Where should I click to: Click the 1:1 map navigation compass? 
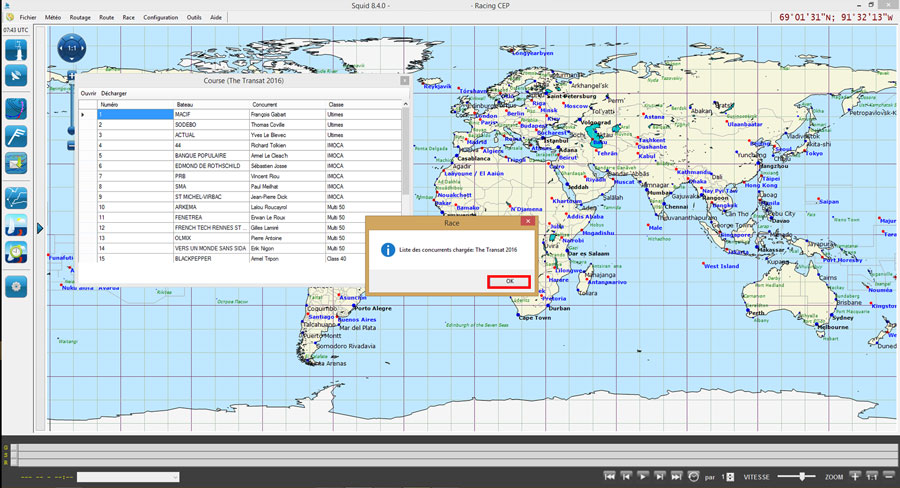(71, 47)
